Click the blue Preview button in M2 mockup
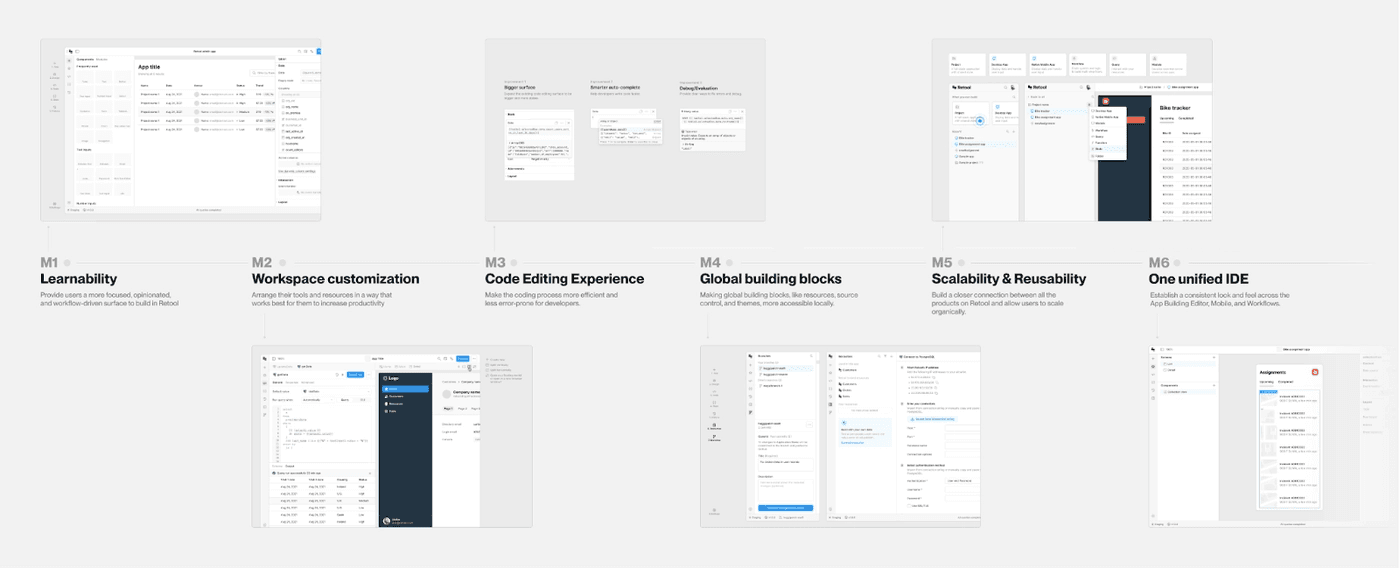The width and height of the screenshot is (1400, 569). (x=462, y=358)
